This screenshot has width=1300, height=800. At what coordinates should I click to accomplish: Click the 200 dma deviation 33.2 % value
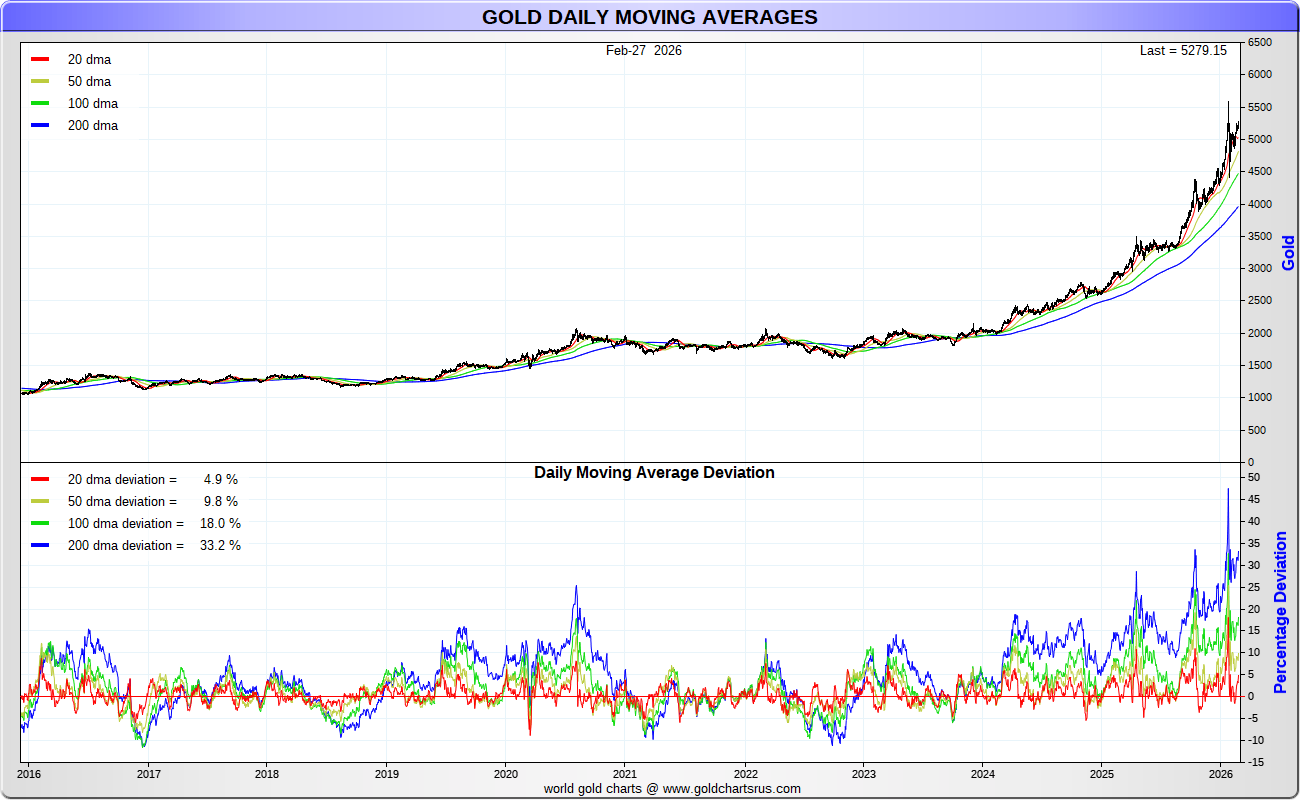(x=220, y=546)
